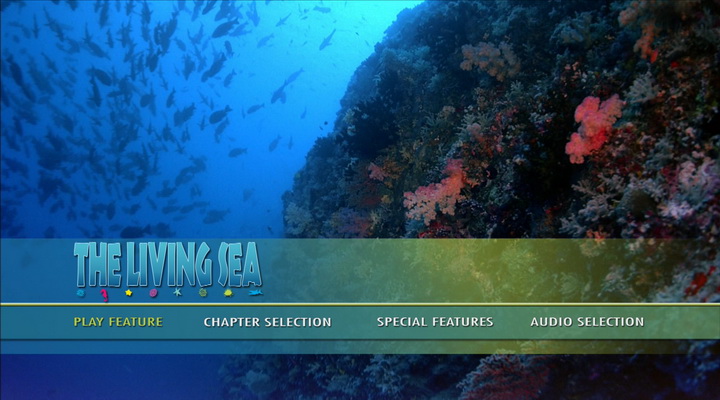This screenshot has width=720, height=400.
Task: Click the blue coral icon under title
Action: point(80,293)
